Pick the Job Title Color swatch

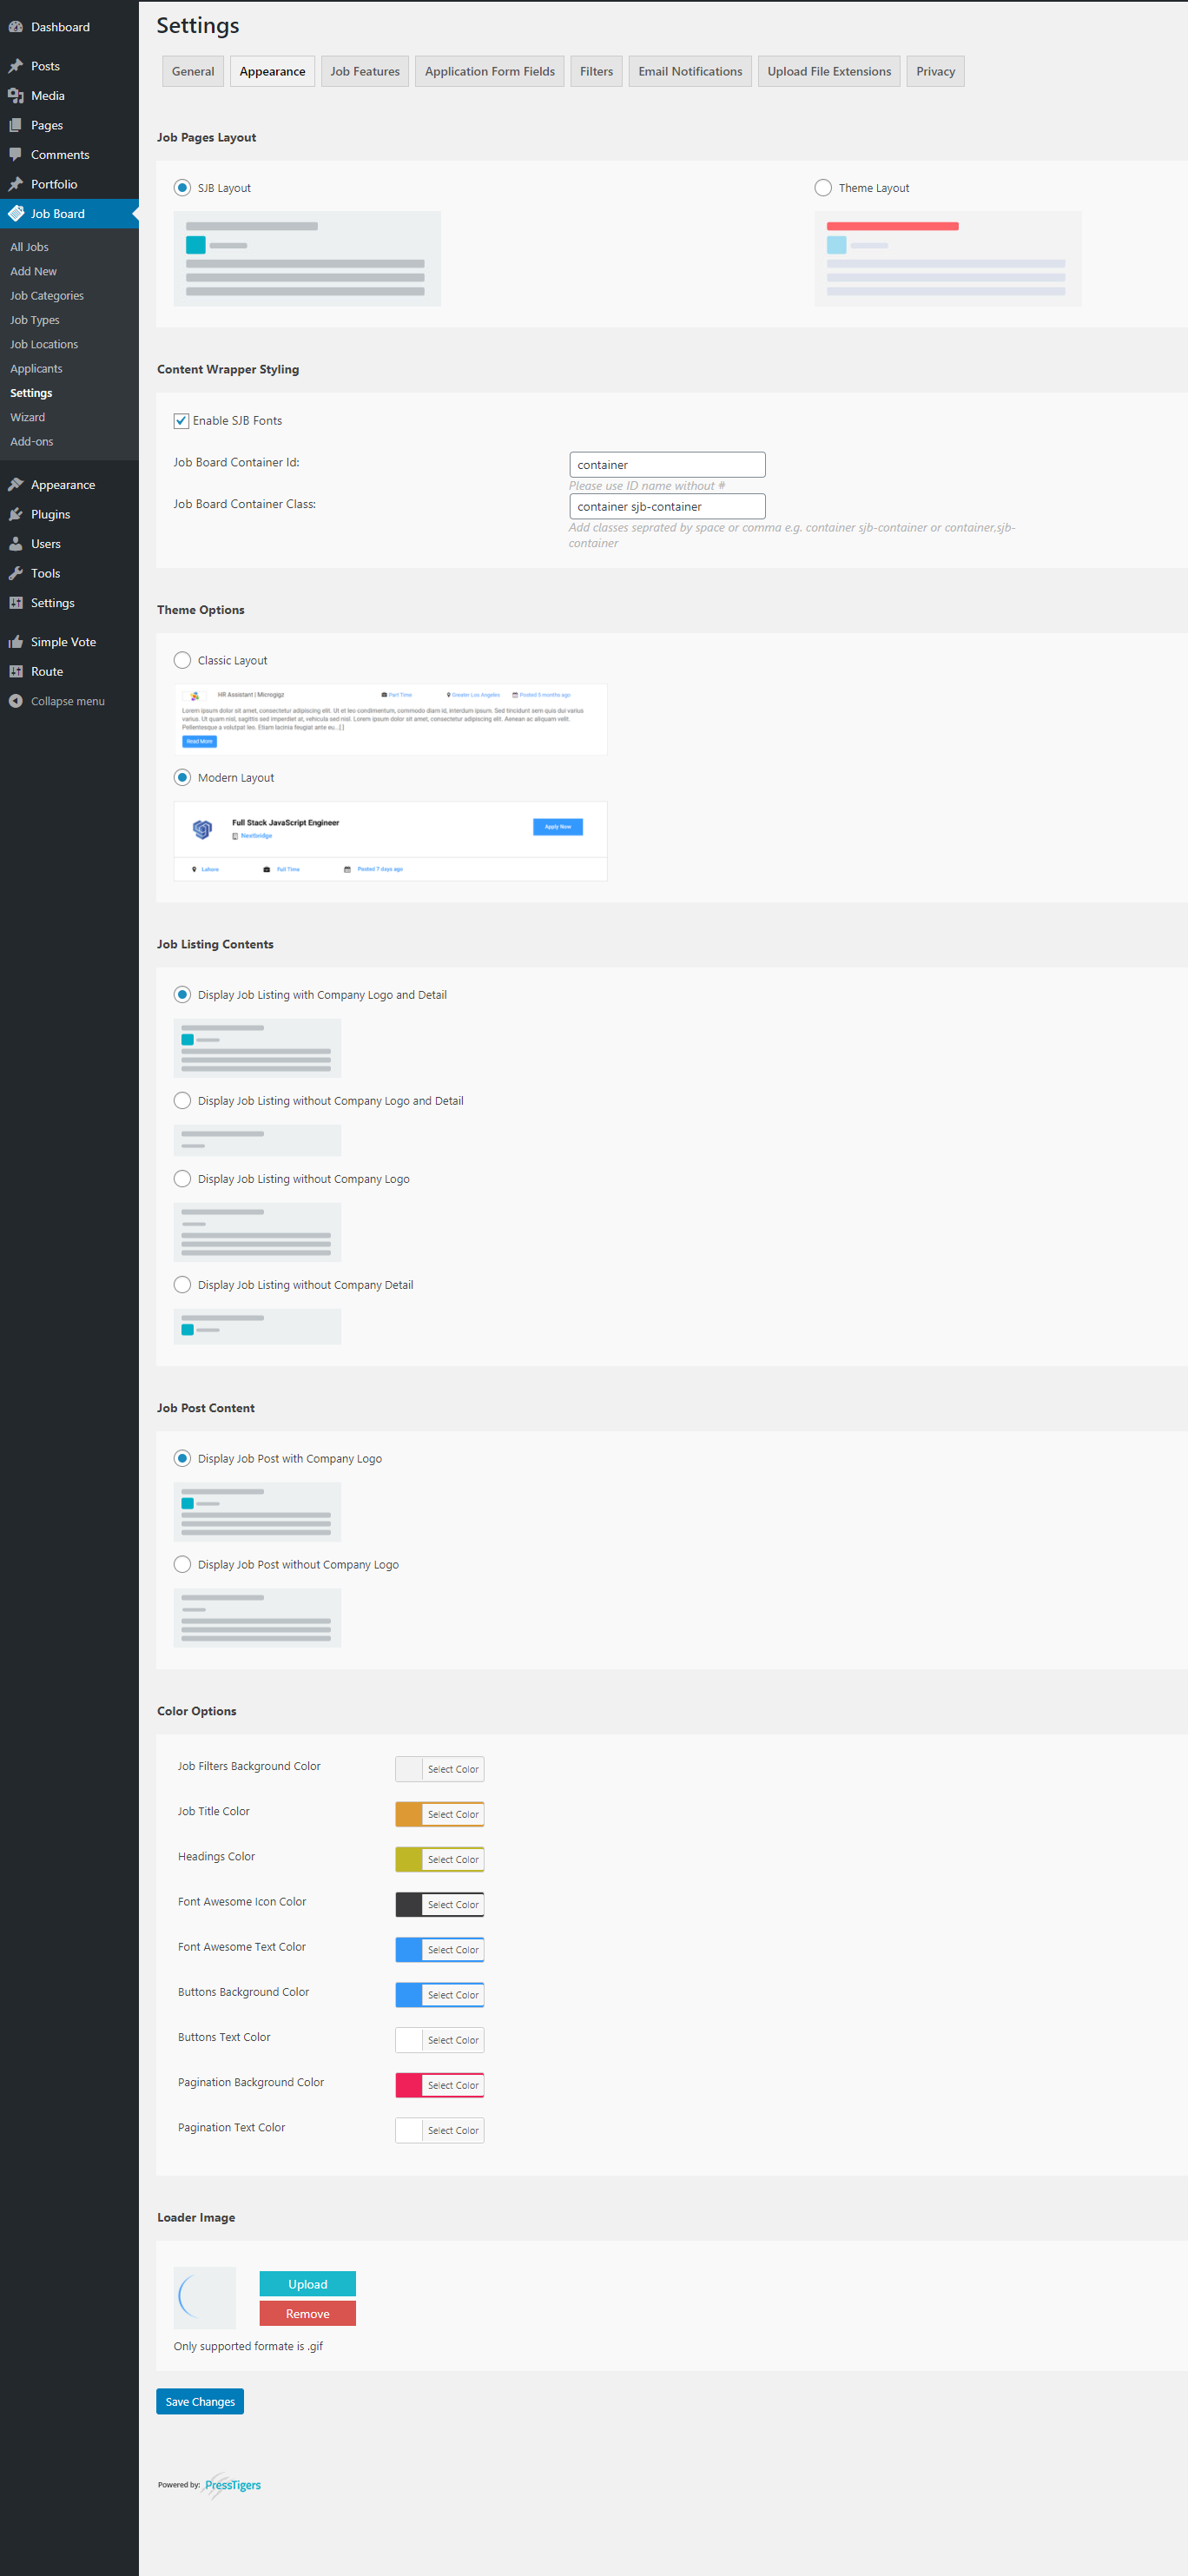tap(409, 1814)
